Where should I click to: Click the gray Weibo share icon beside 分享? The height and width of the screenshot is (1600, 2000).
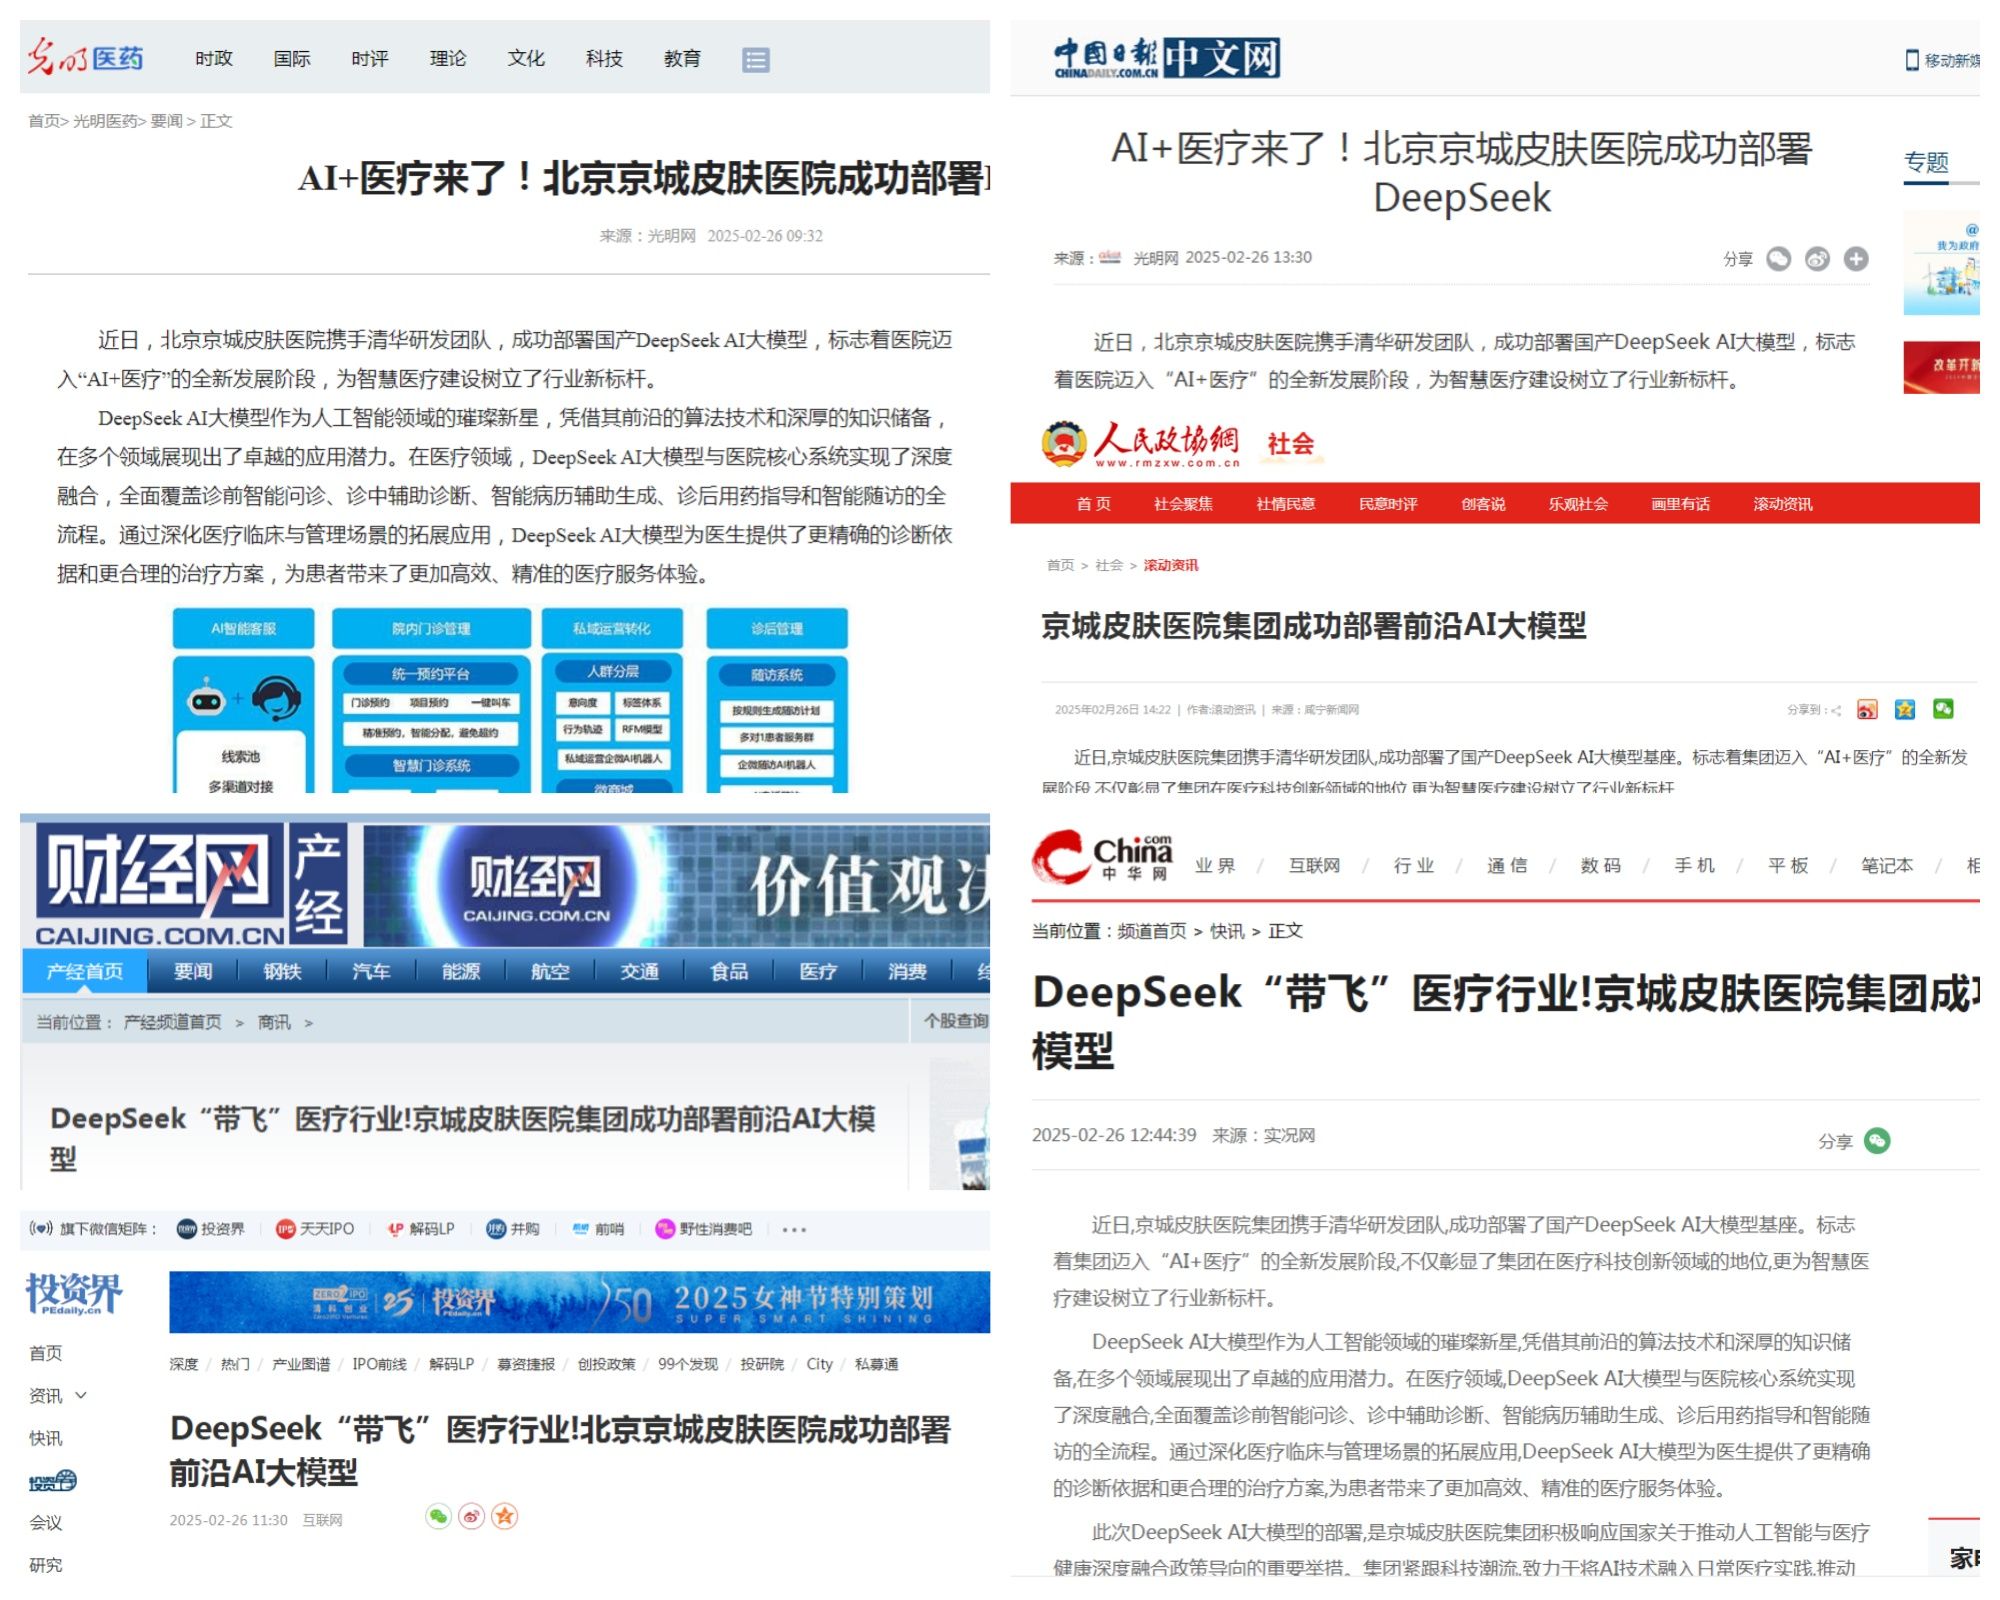pyautogui.click(x=1817, y=259)
